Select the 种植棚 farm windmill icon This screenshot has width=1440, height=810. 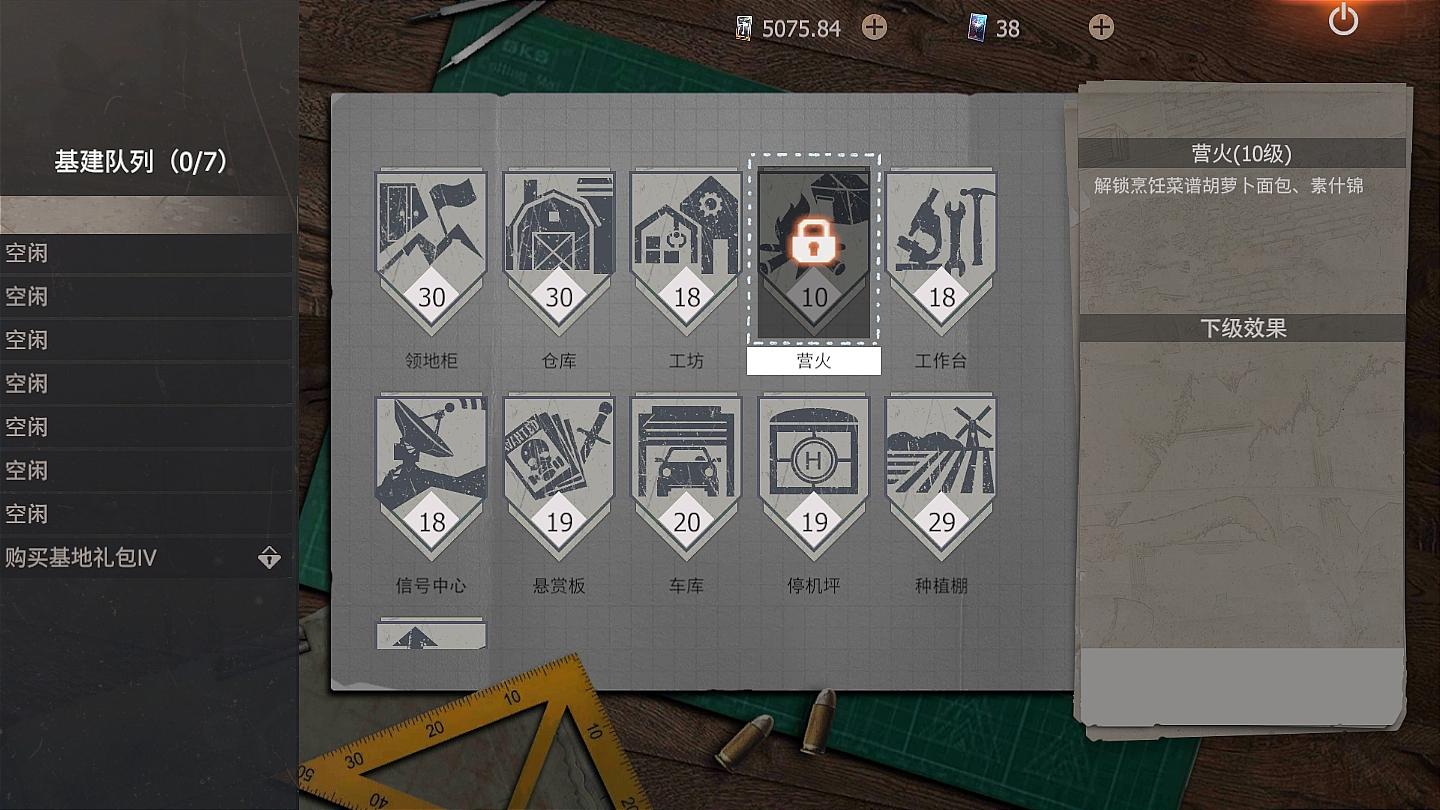point(941,477)
